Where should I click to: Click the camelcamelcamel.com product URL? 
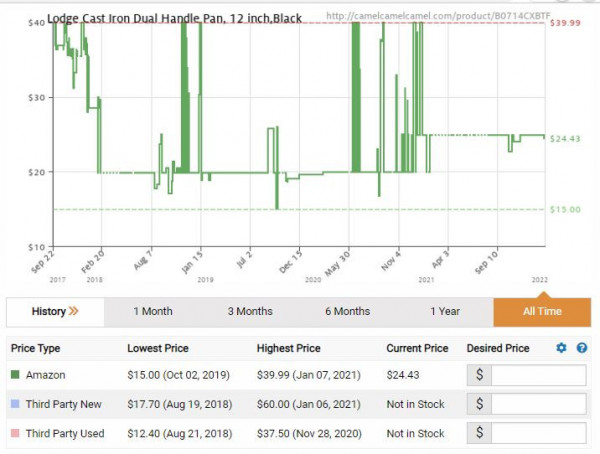pyautogui.click(x=438, y=16)
